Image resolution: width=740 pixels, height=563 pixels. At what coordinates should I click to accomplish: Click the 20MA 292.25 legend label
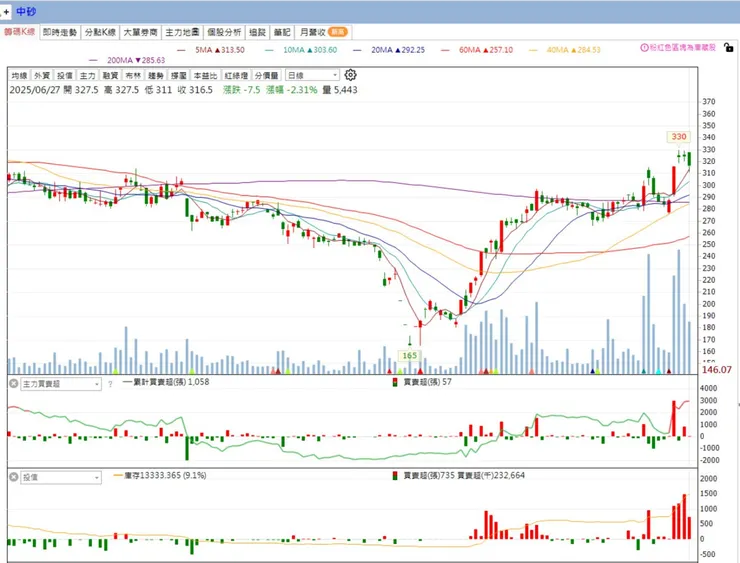tap(398, 50)
